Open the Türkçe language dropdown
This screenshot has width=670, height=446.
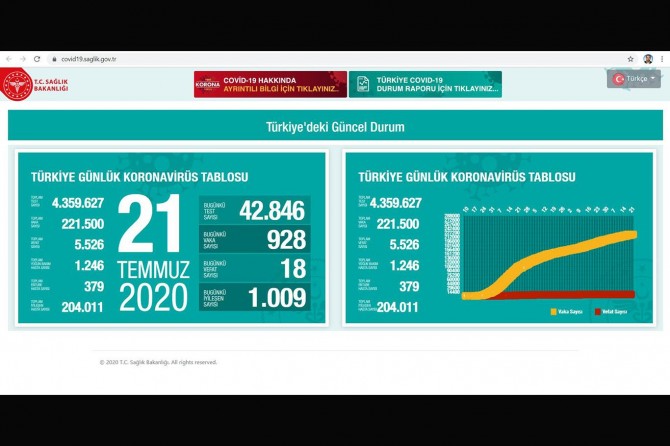(x=634, y=79)
